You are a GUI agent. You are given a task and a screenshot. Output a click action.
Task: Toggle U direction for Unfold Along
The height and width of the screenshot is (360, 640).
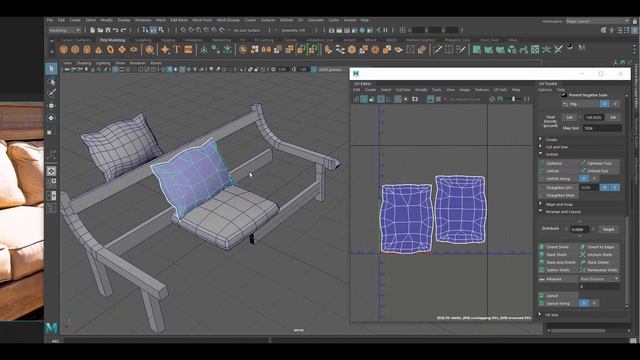coord(584,179)
